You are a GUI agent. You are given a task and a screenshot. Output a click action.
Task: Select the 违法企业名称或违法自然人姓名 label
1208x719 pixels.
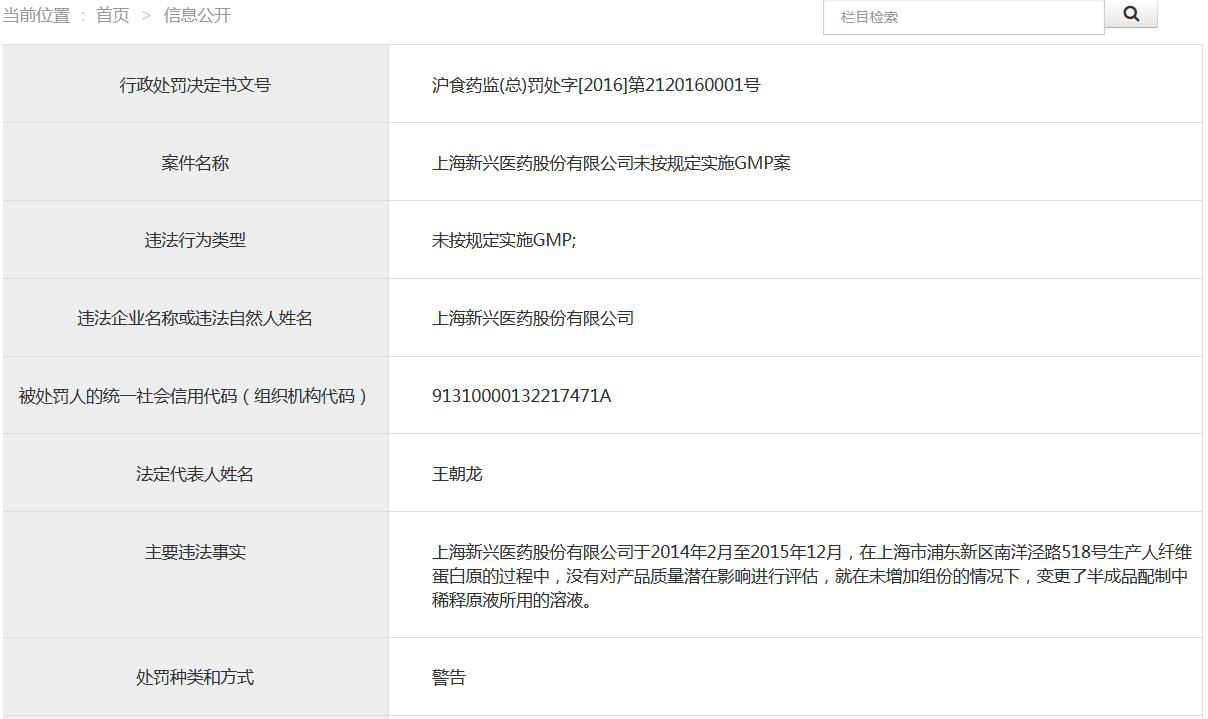tap(195, 318)
